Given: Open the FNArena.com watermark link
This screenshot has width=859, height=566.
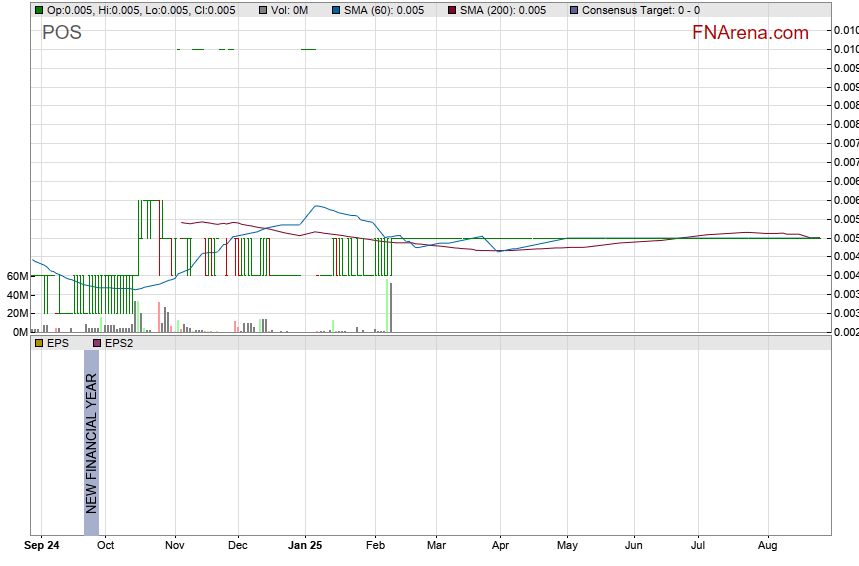Looking at the screenshot, I should pyautogui.click(x=750, y=33).
